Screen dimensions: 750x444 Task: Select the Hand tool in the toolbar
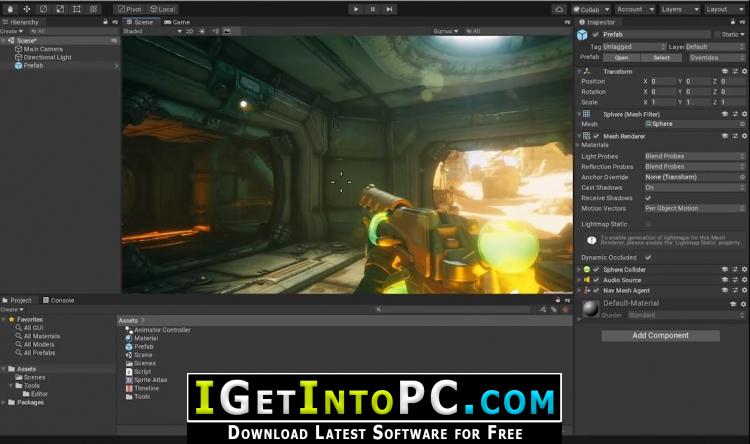(x=10, y=9)
